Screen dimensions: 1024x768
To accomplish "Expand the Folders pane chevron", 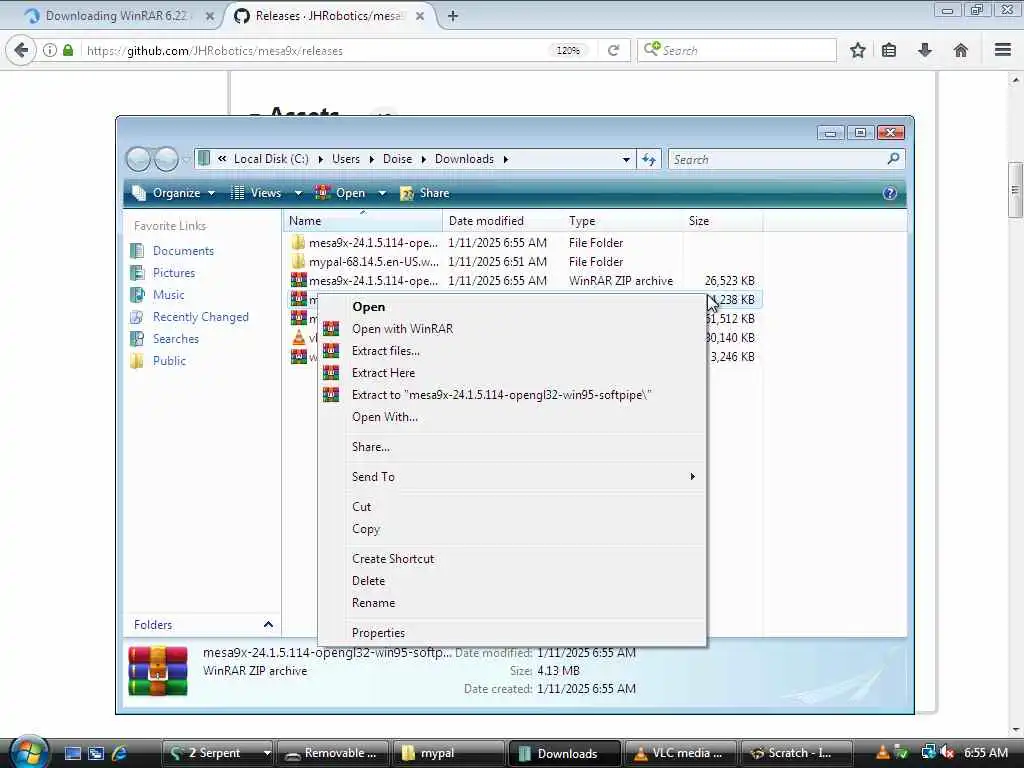I will [x=268, y=624].
